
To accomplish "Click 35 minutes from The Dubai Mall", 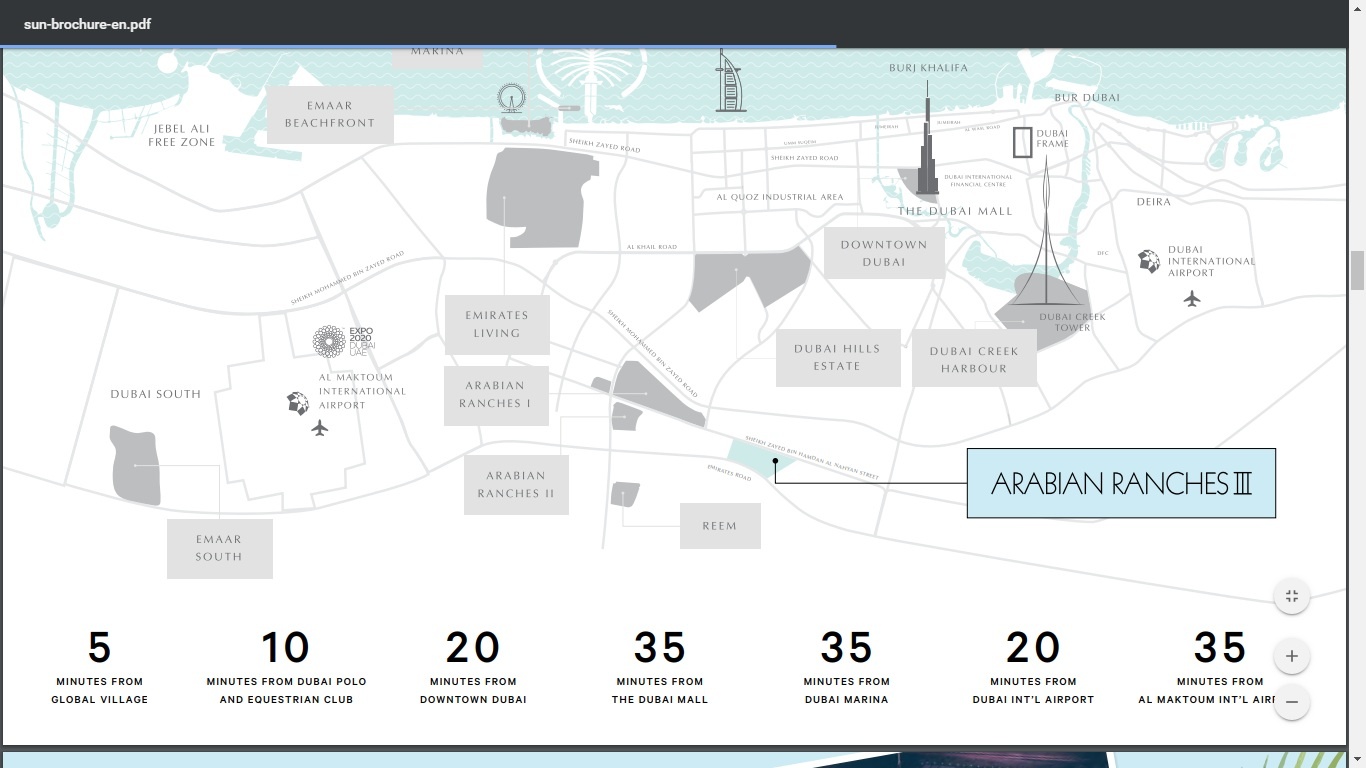I will tap(660, 667).
